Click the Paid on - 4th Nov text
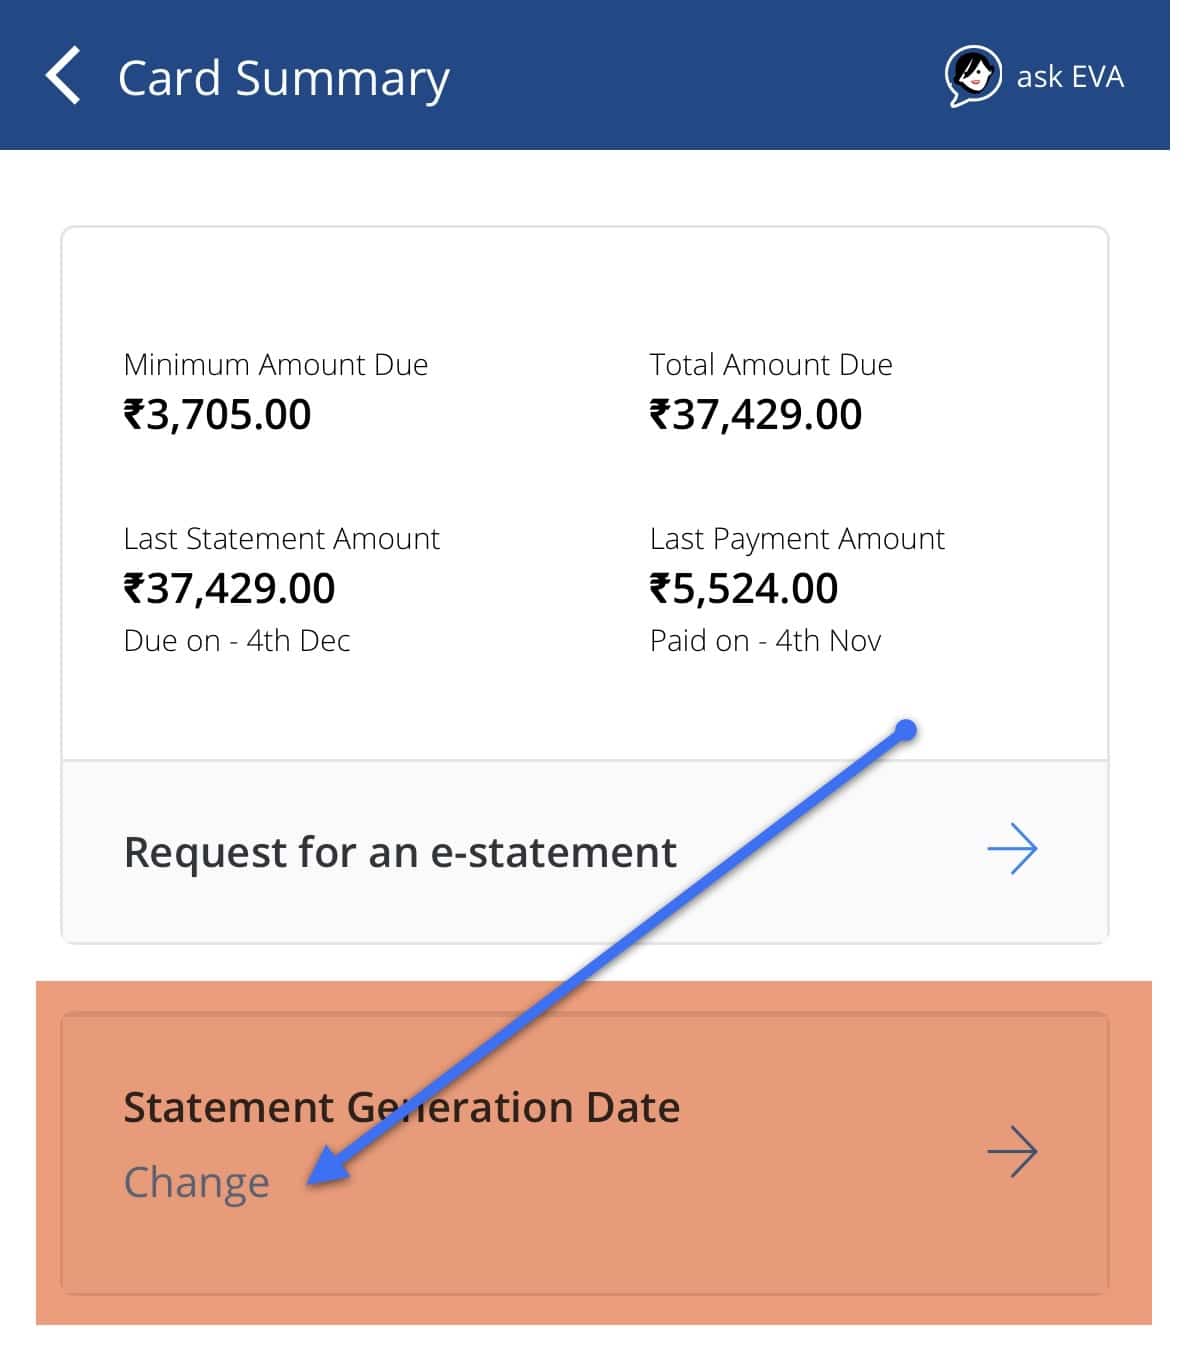Image resolution: width=1193 pixels, height=1362 pixels. (x=765, y=640)
